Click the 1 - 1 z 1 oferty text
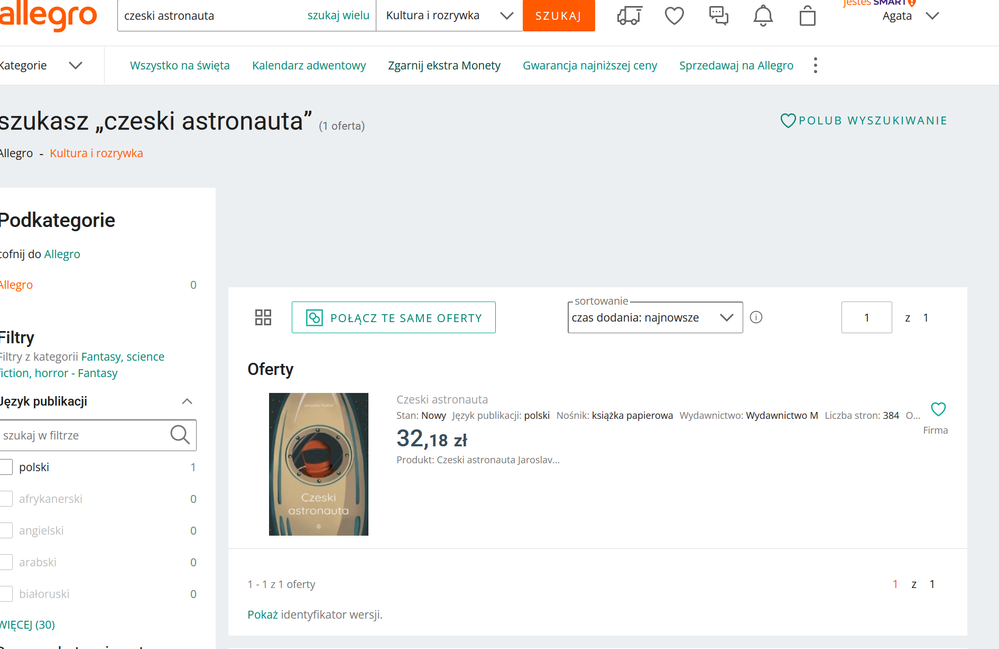Screen dimensions: 999x649 pyautogui.click(x=281, y=584)
